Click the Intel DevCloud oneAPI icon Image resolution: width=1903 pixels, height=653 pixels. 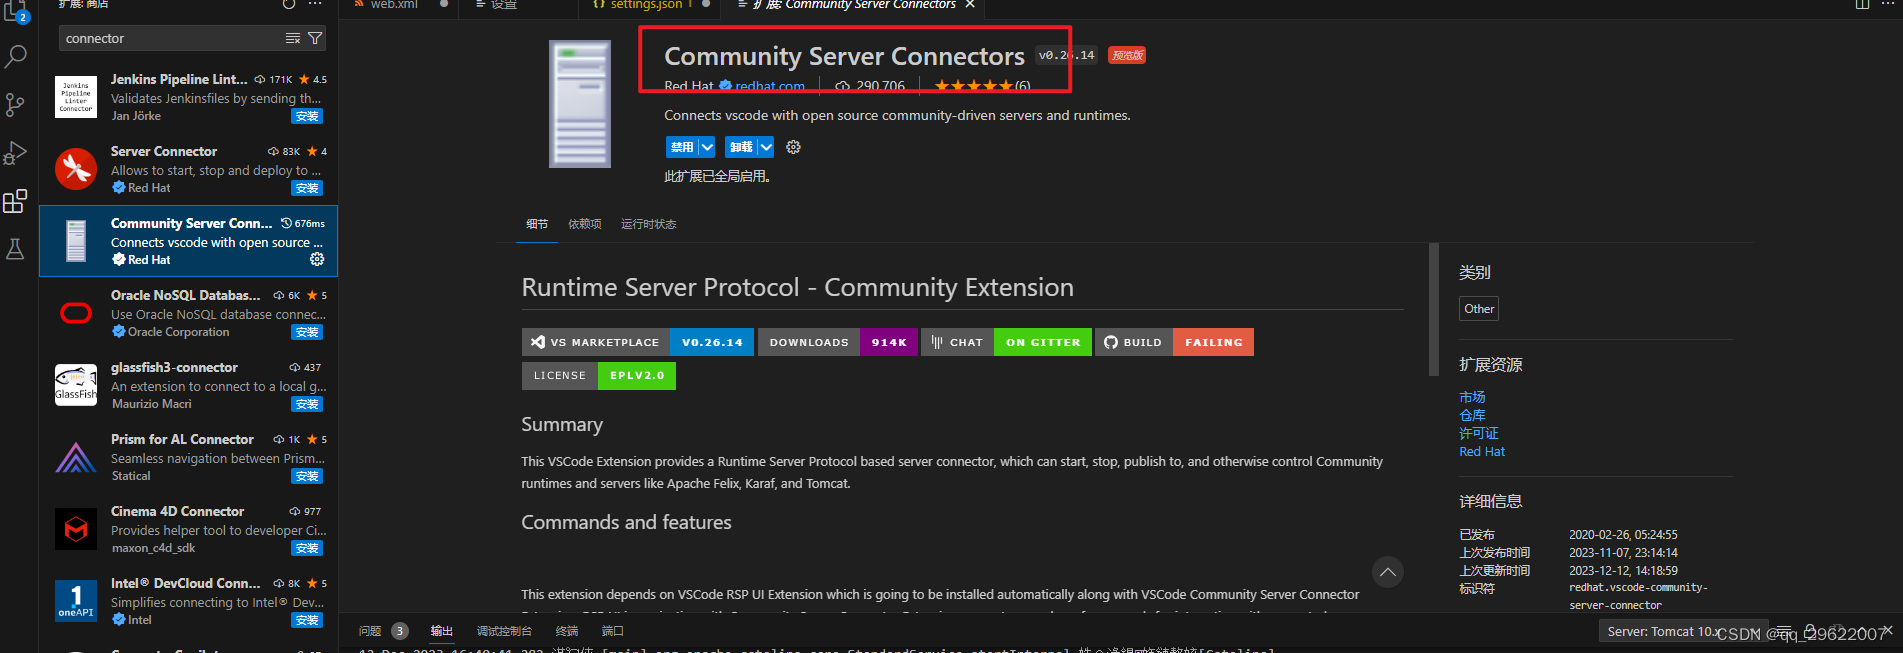tap(76, 601)
